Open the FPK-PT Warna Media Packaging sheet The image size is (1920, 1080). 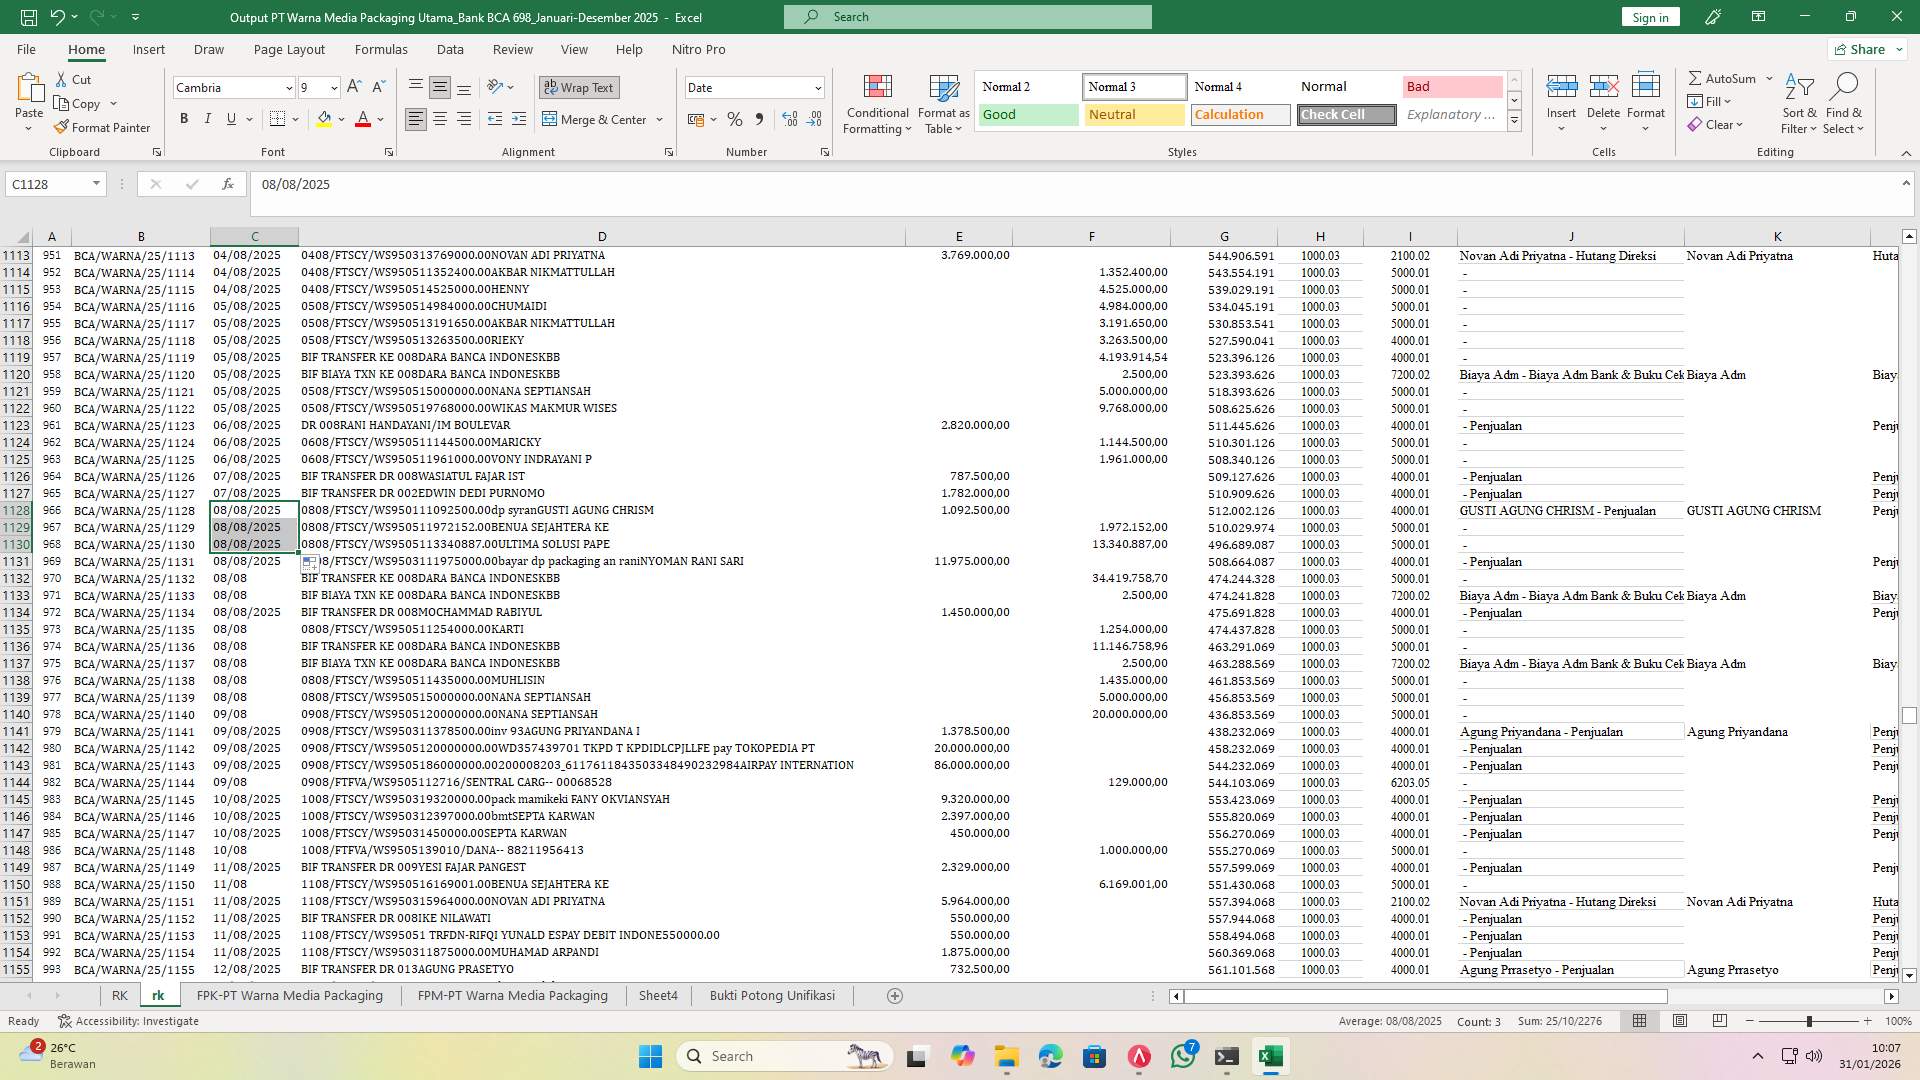point(290,995)
